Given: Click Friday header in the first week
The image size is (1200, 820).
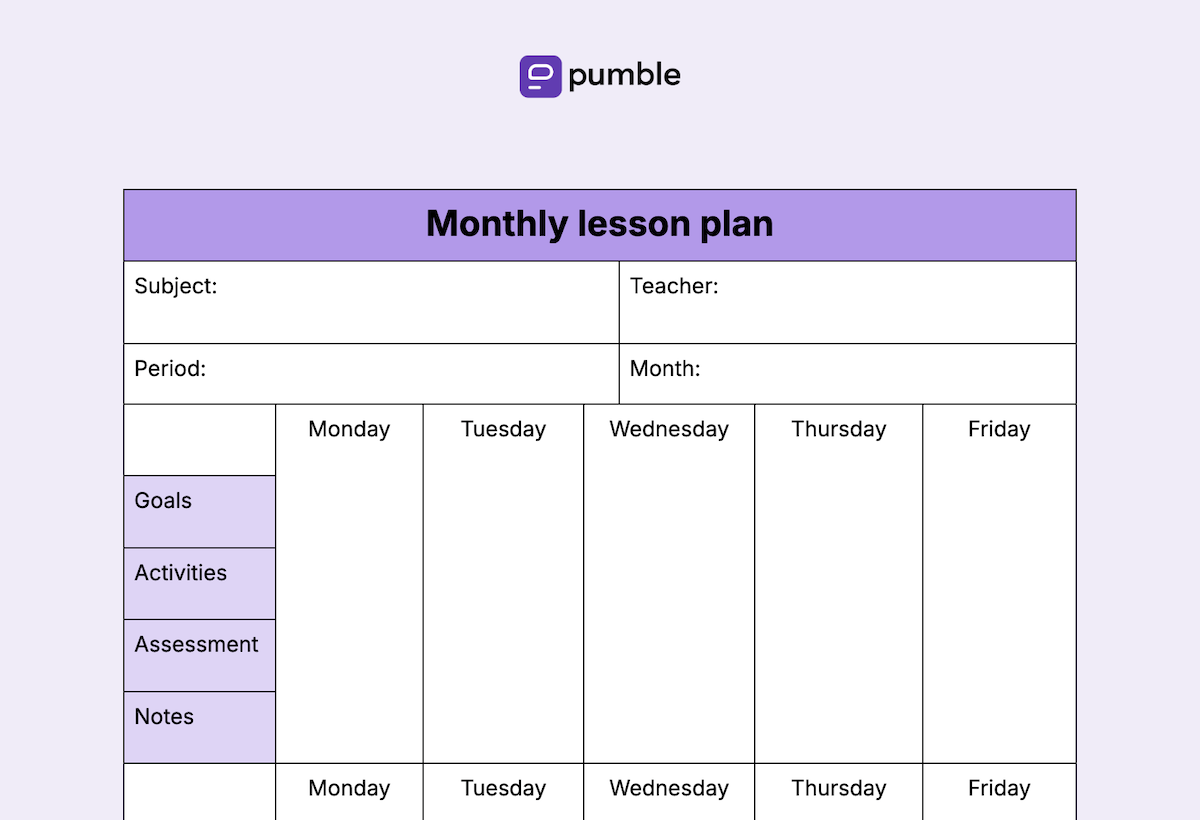Looking at the screenshot, I should point(999,429).
